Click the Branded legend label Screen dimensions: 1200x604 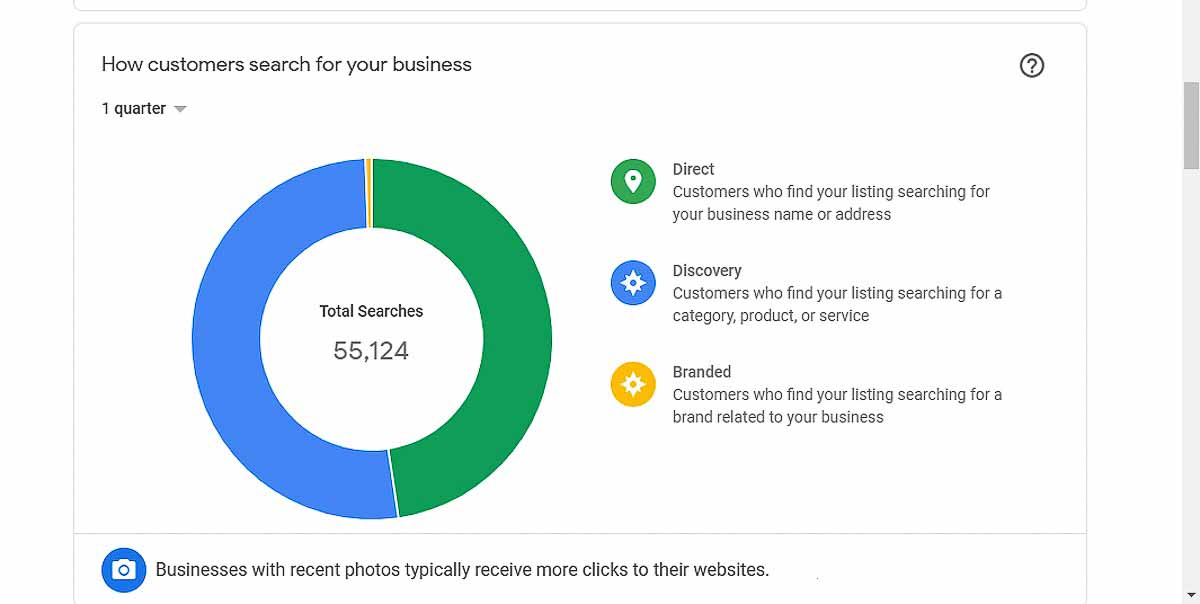point(702,371)
